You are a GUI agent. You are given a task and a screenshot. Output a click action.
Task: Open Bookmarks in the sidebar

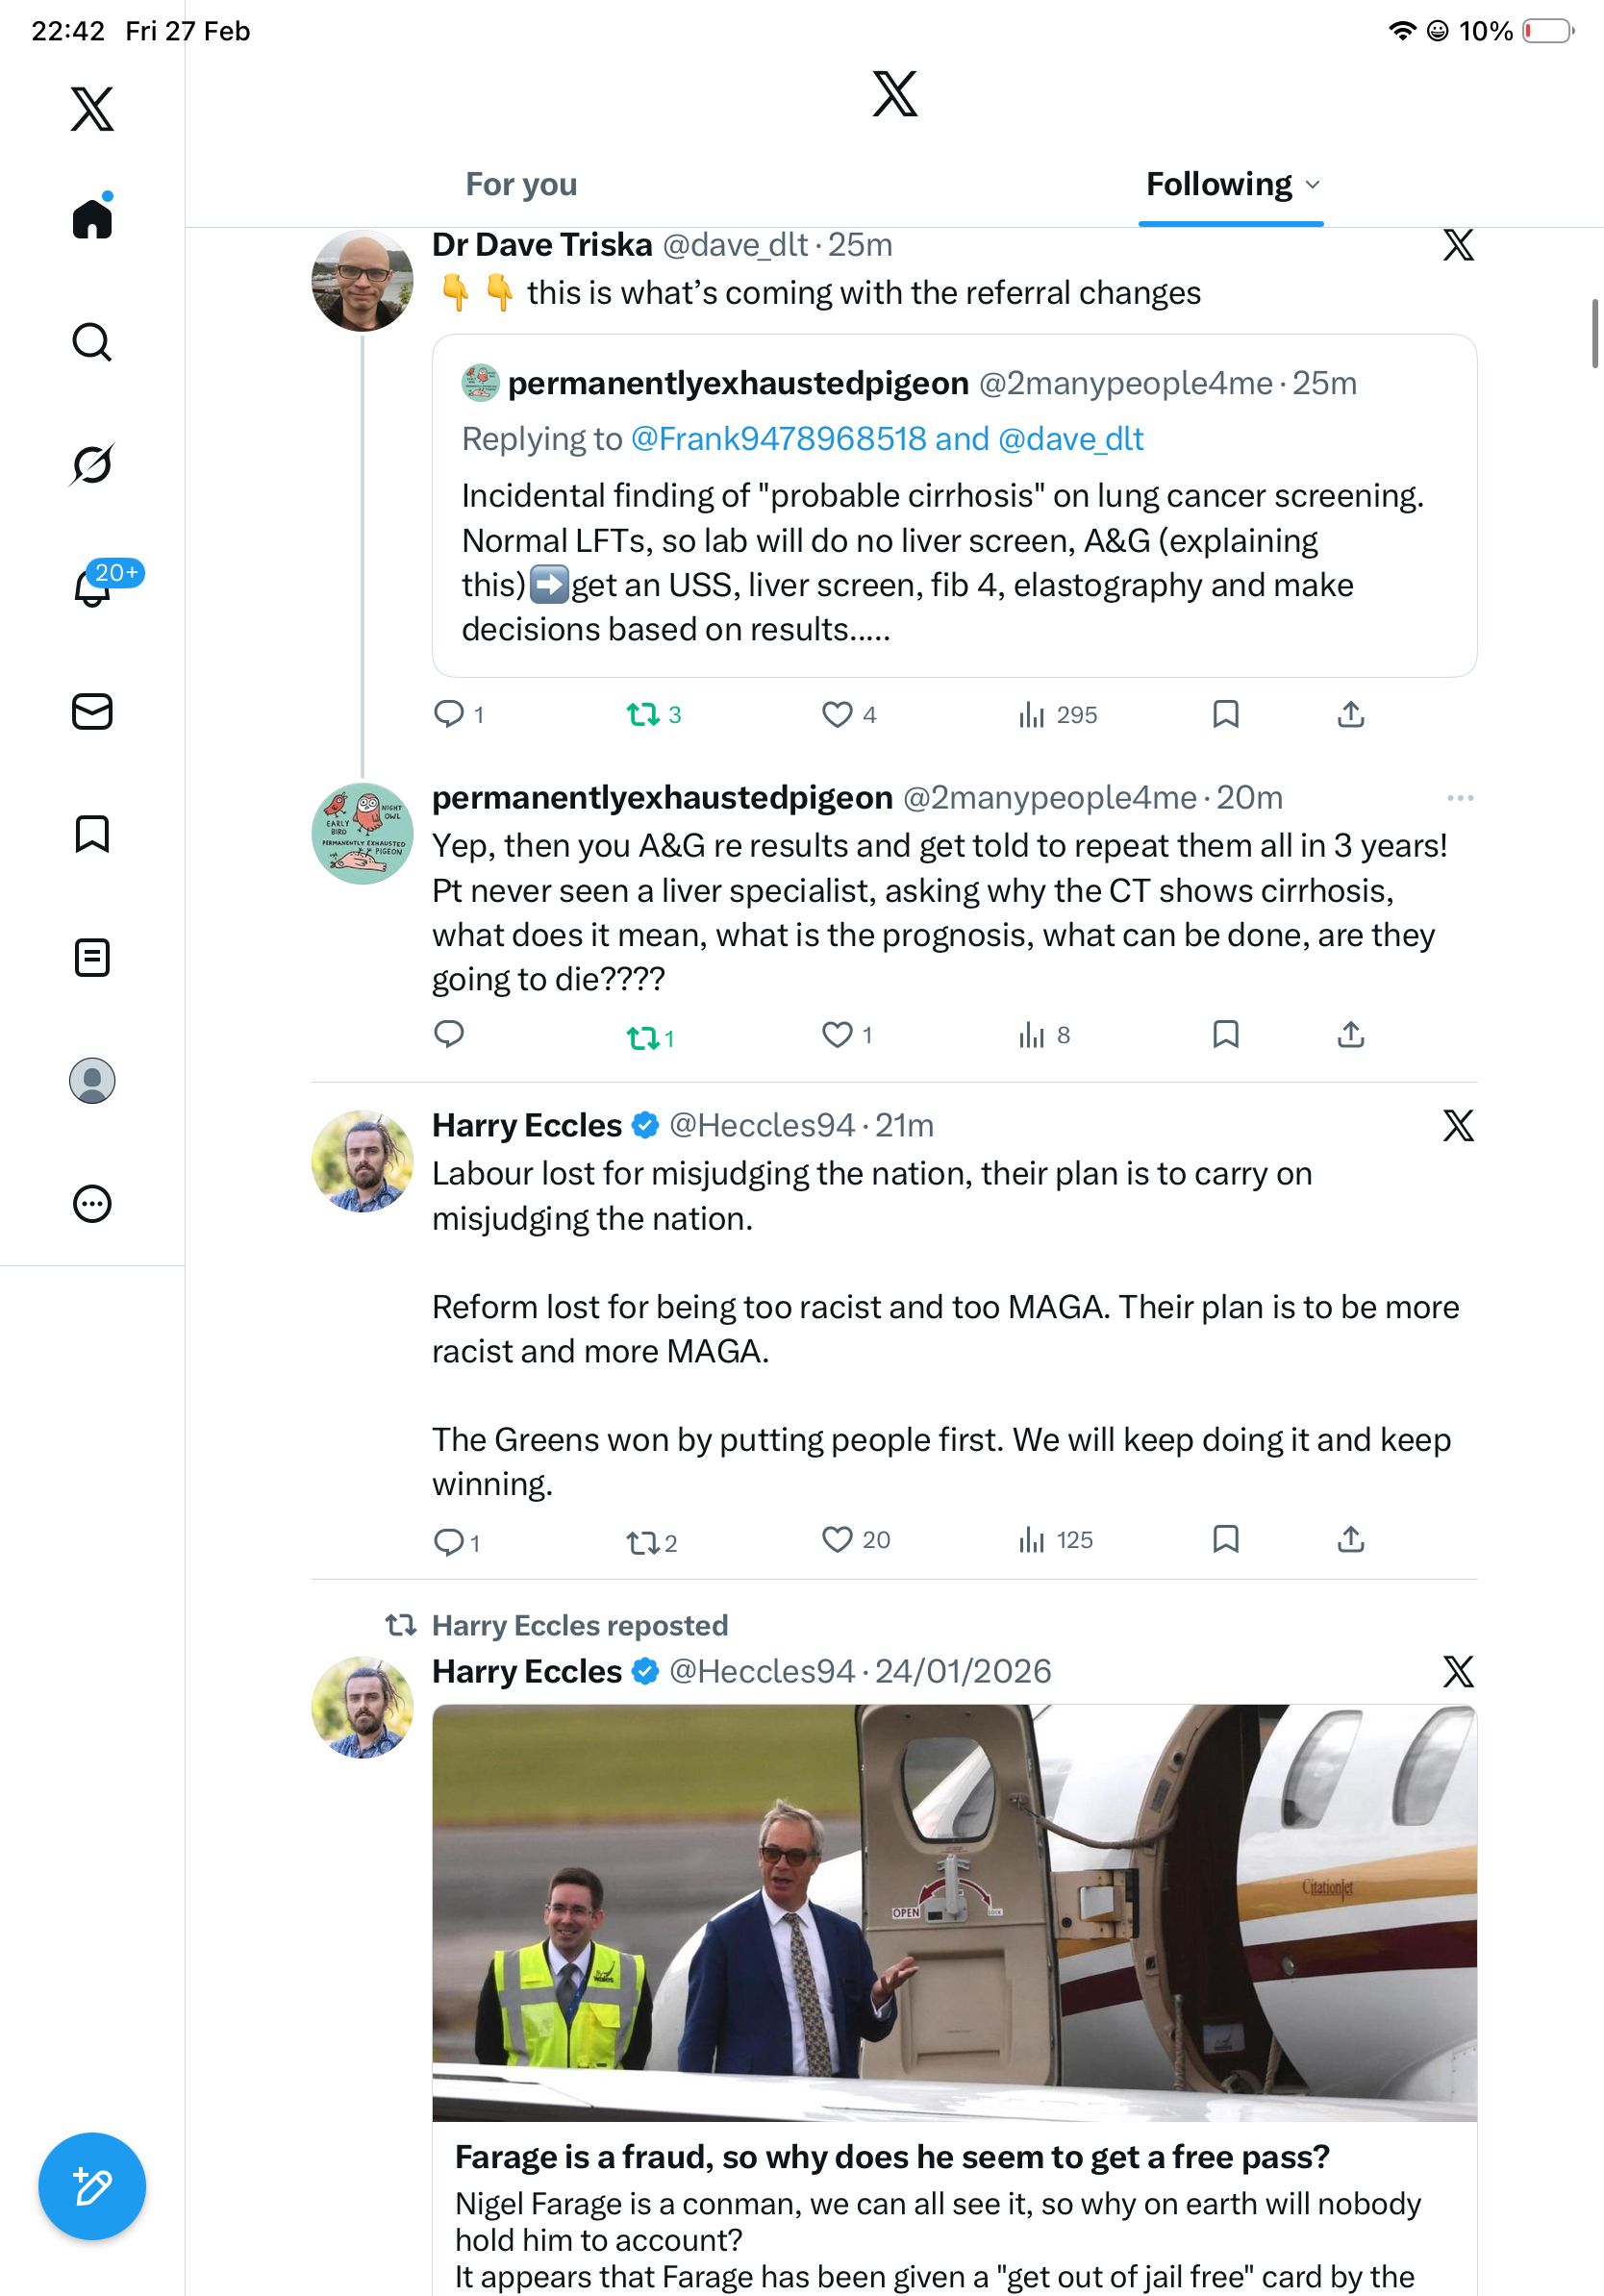(92, 834)
